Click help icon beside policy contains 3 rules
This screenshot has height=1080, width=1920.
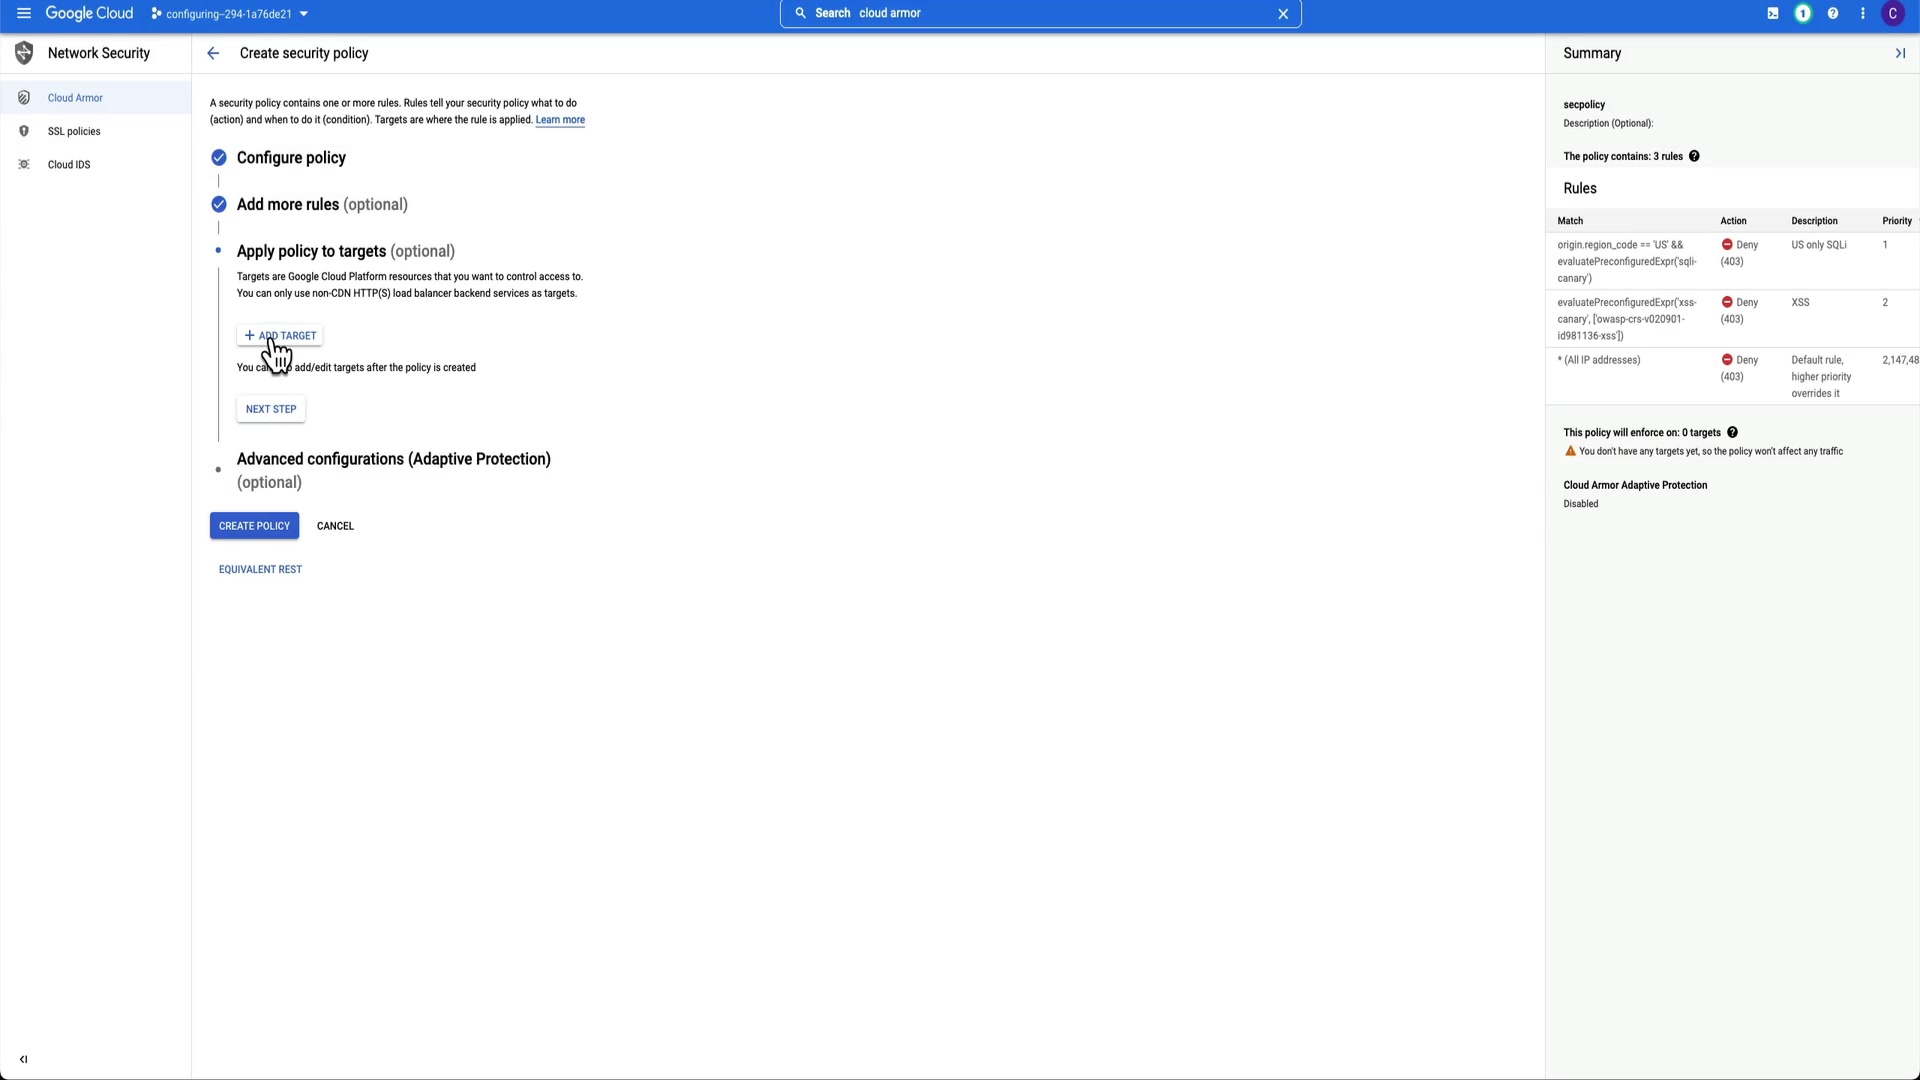(x=1694, y=156)
